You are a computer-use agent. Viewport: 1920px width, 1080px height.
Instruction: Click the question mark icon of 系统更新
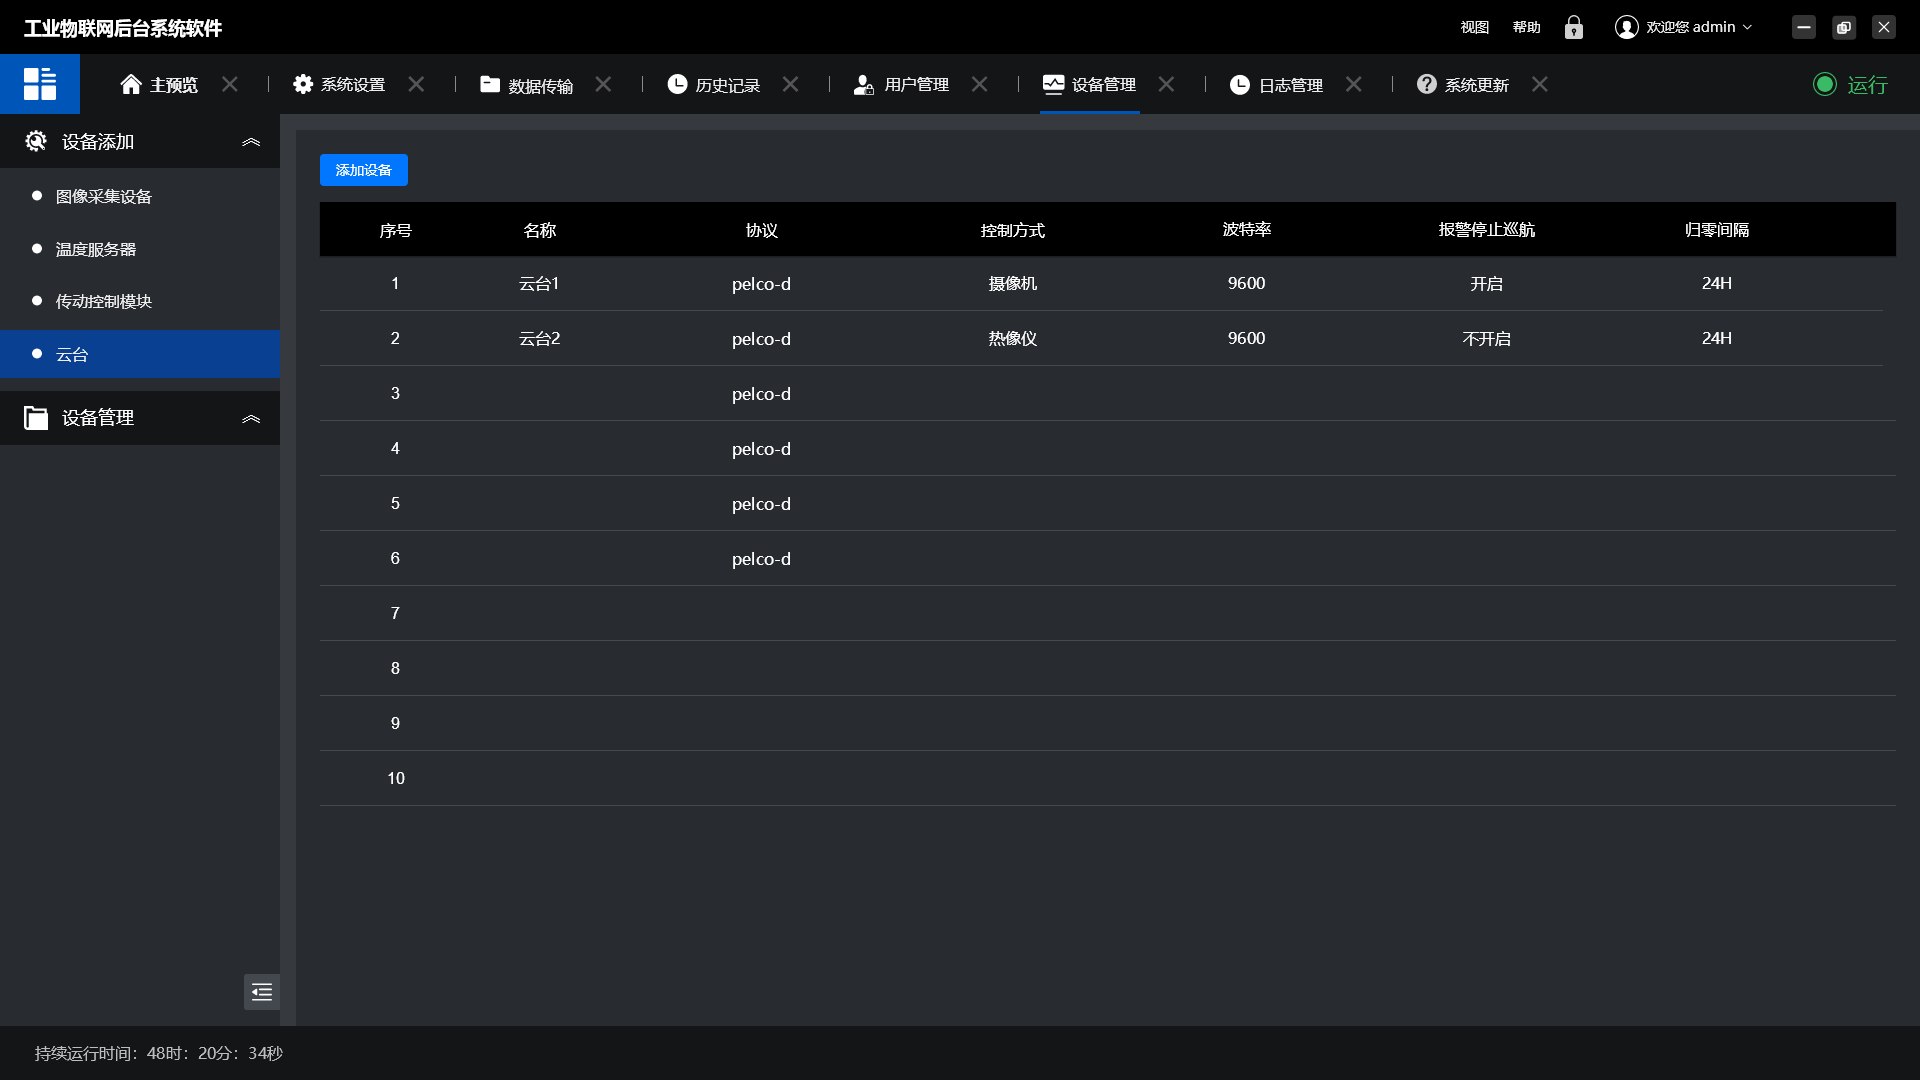click(x=1427, y=85)
